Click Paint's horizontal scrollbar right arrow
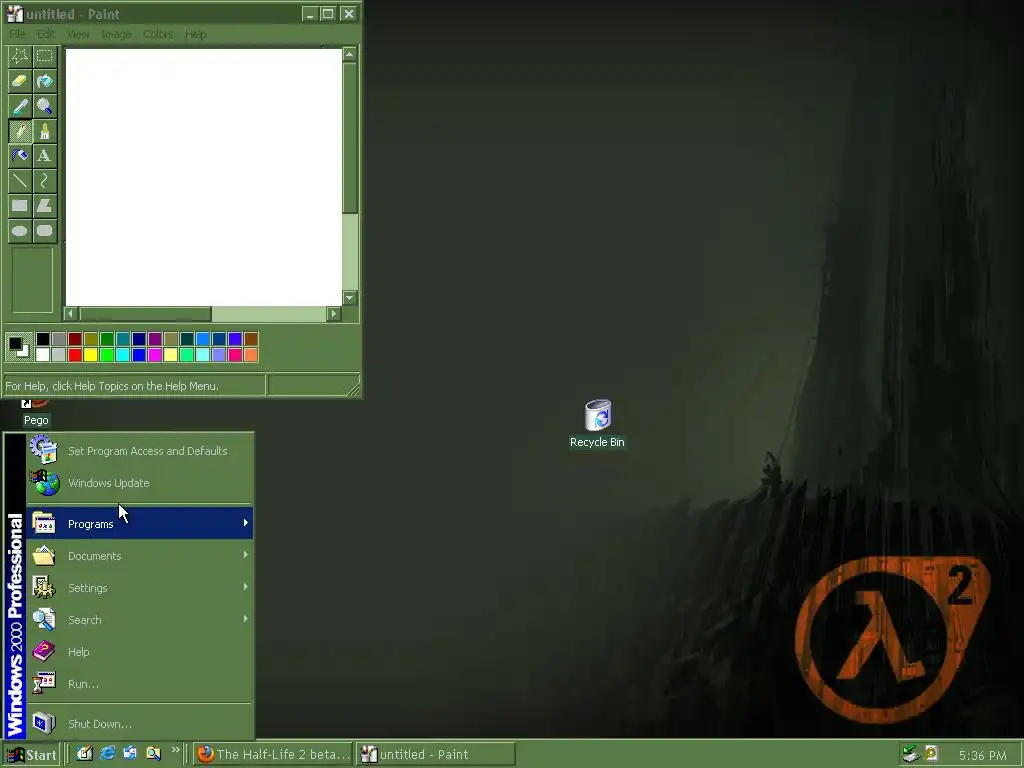This screenshot has height=768, width=1024. 334,313
